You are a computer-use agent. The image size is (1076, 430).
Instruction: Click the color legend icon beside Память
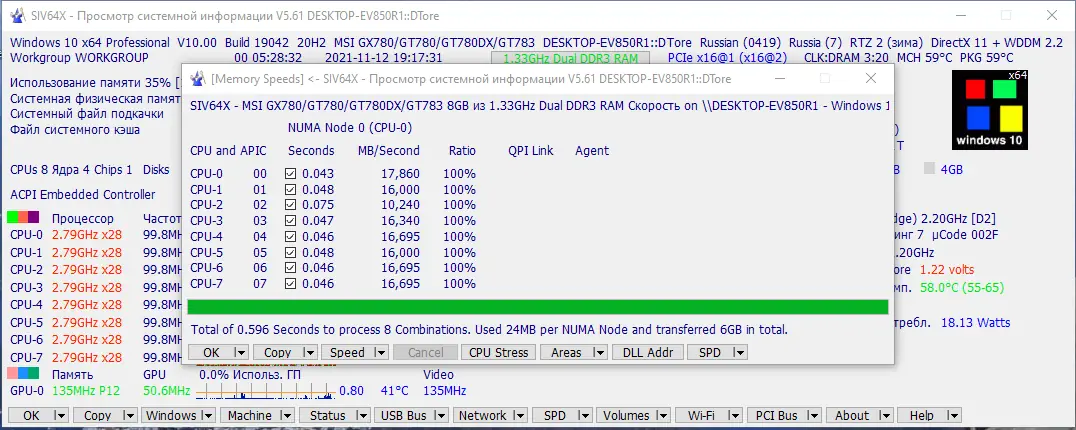tap(23, 374)
